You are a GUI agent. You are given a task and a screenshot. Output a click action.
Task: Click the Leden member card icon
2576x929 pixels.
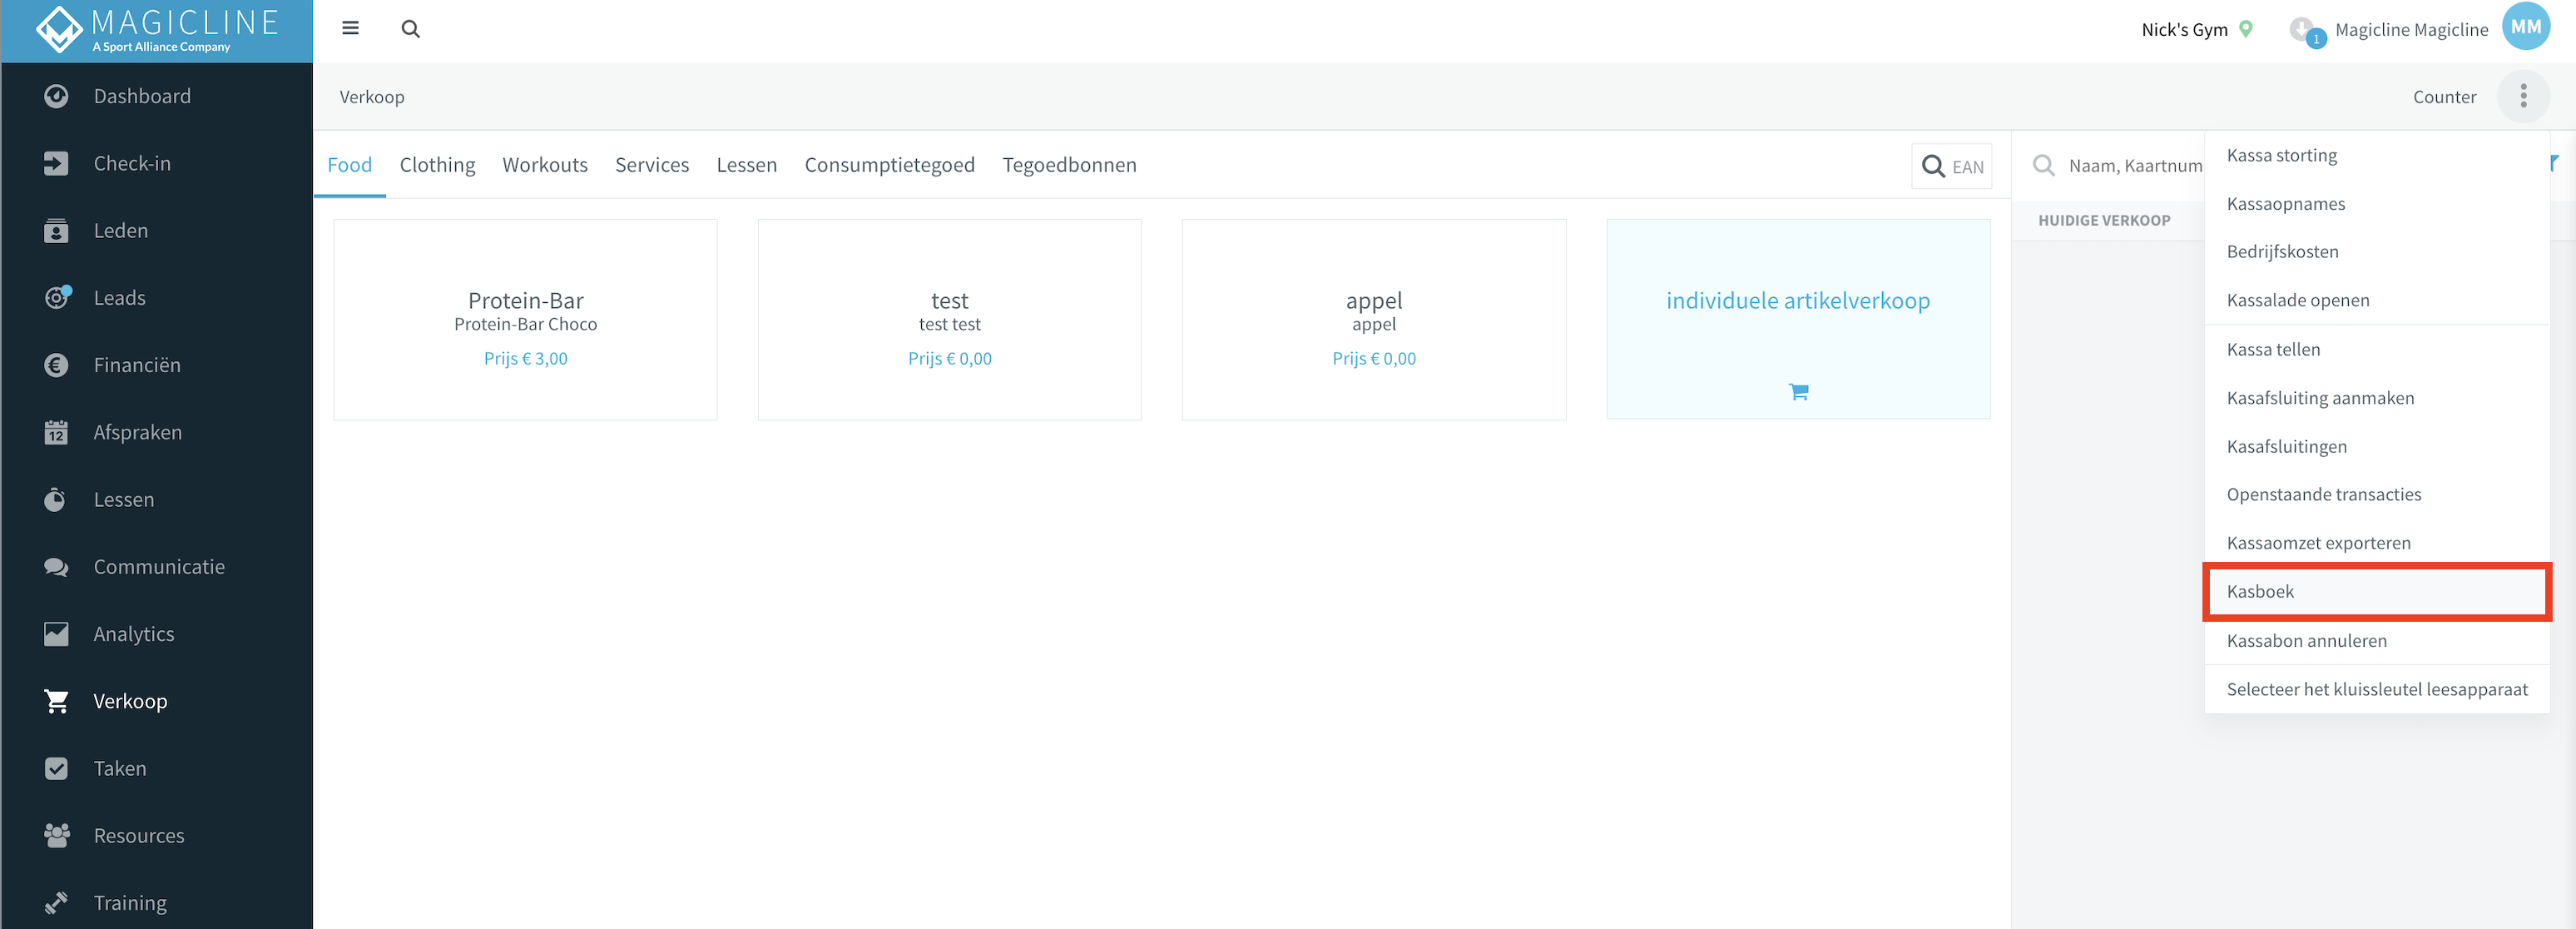coord(56,230)
